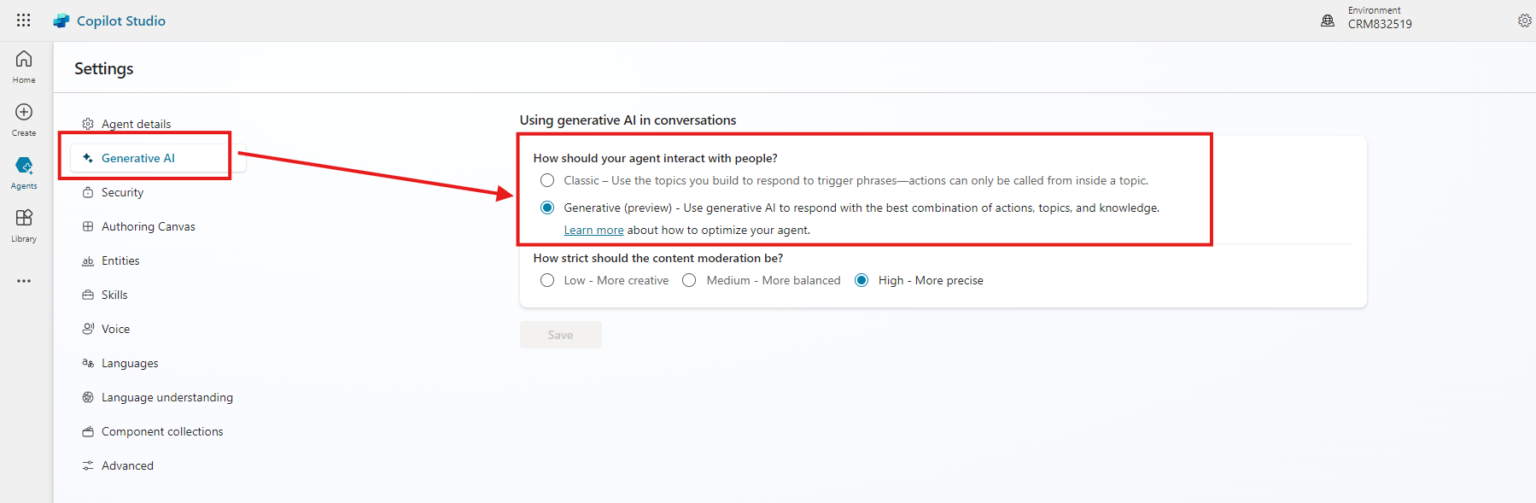Image resolution: width=1536 pixels, height=503 pixels.
Task: Expand the more options ellipsis in left rail
Action: click(x=24, y=281)
